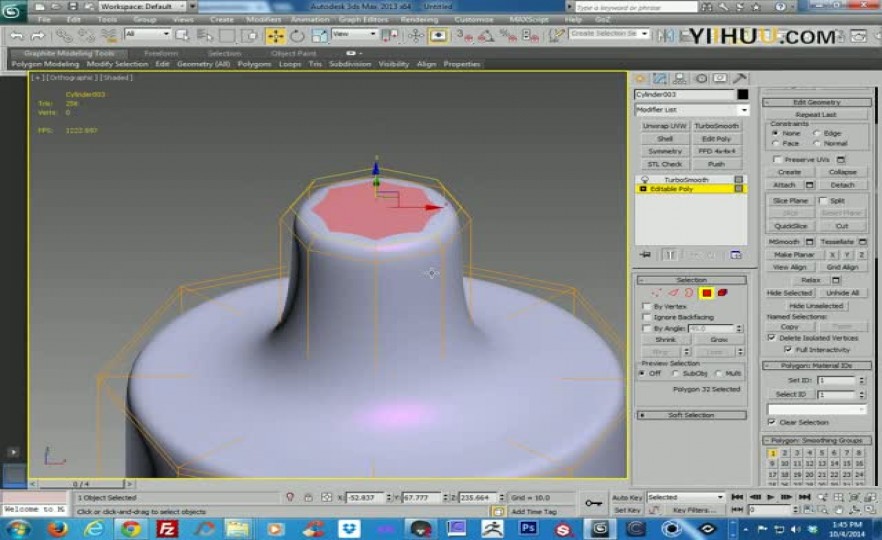Select Element sub-object level icon
The width and height of the screenshot is (882, 540).
click(723, 292)
